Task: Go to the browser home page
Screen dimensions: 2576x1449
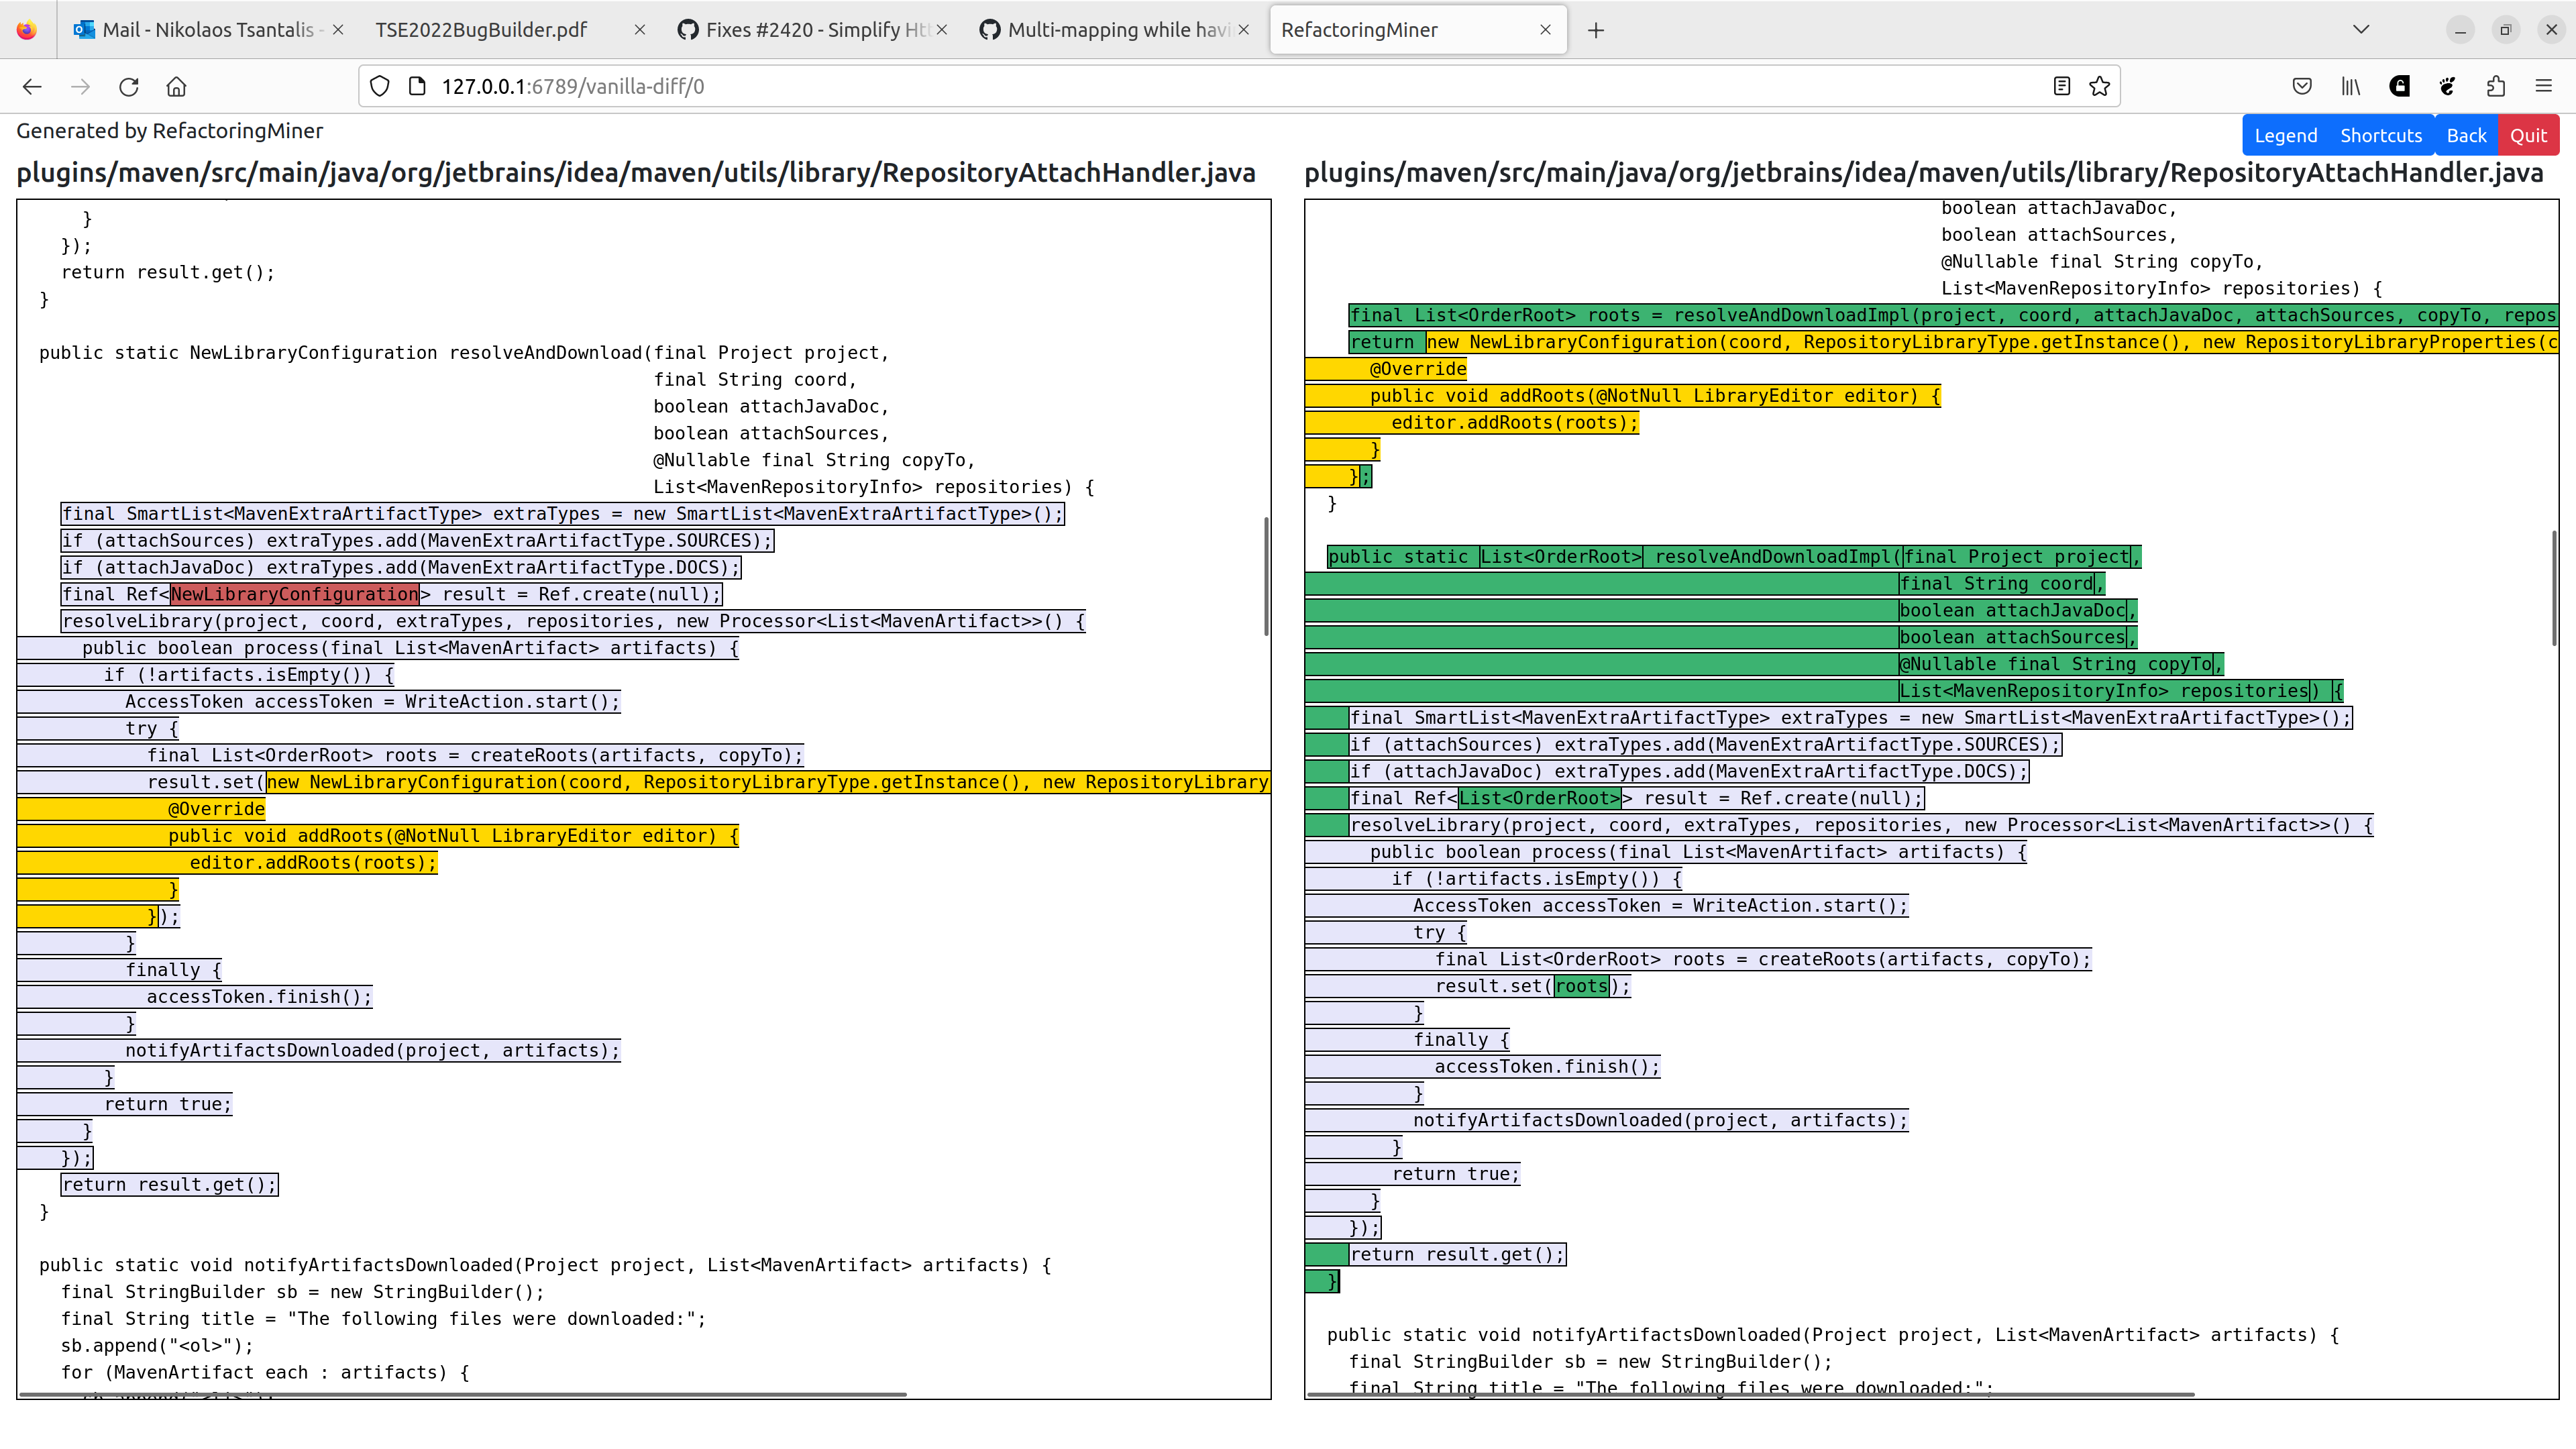Action: click(x=176, y=87)
